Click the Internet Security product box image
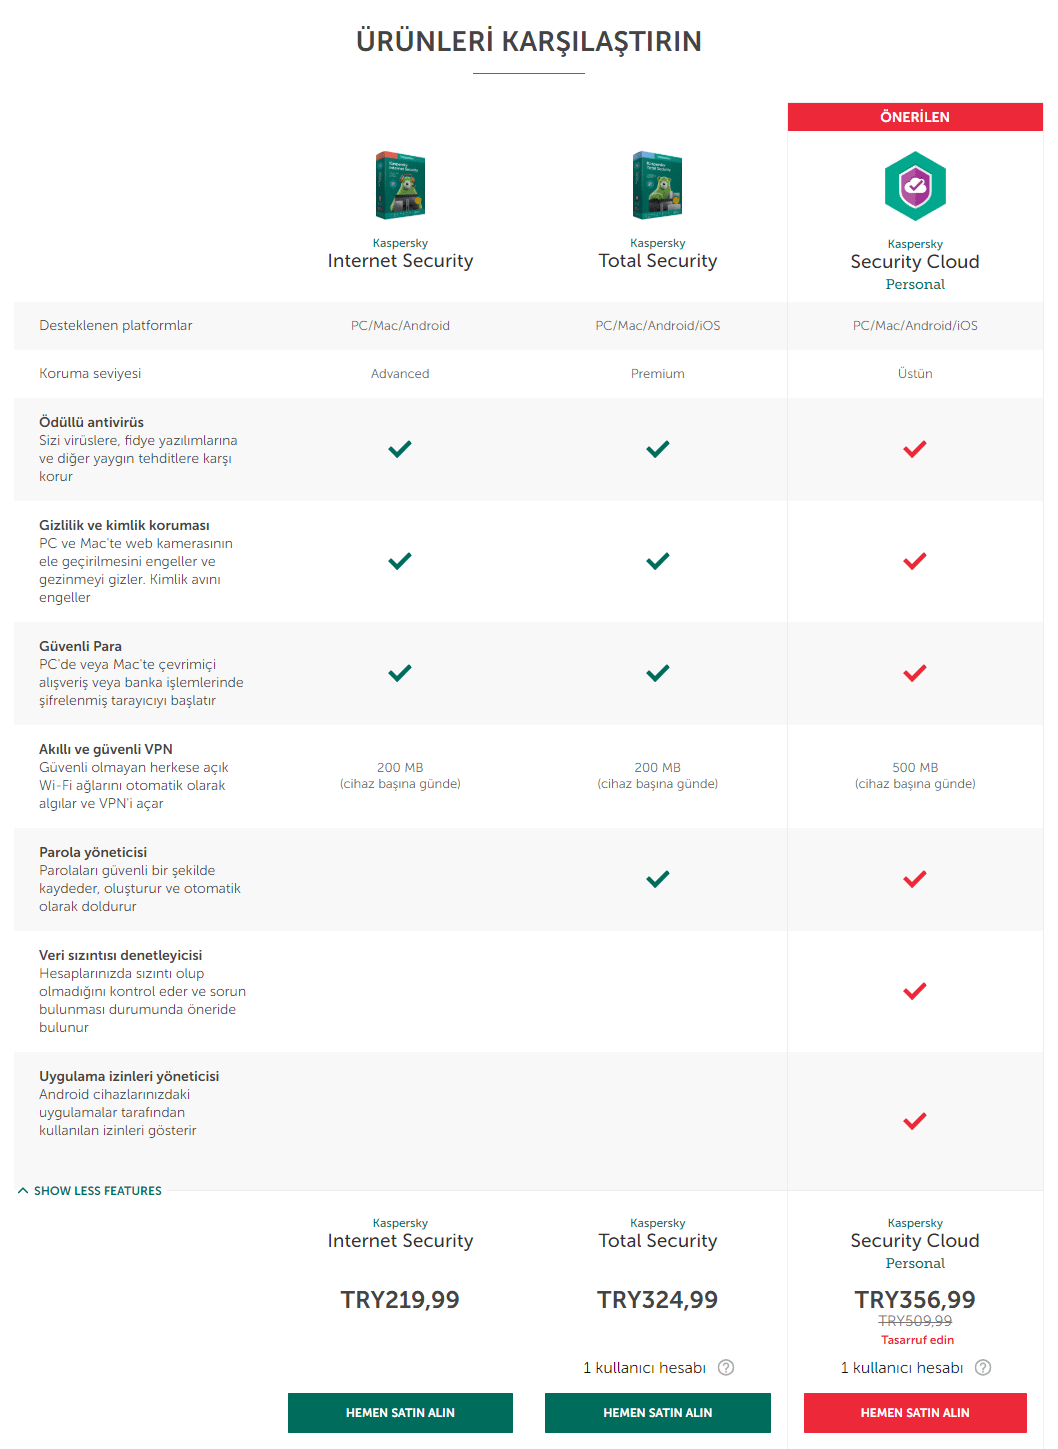This screenshot has width=1058, height=1449. pos(400,185)
